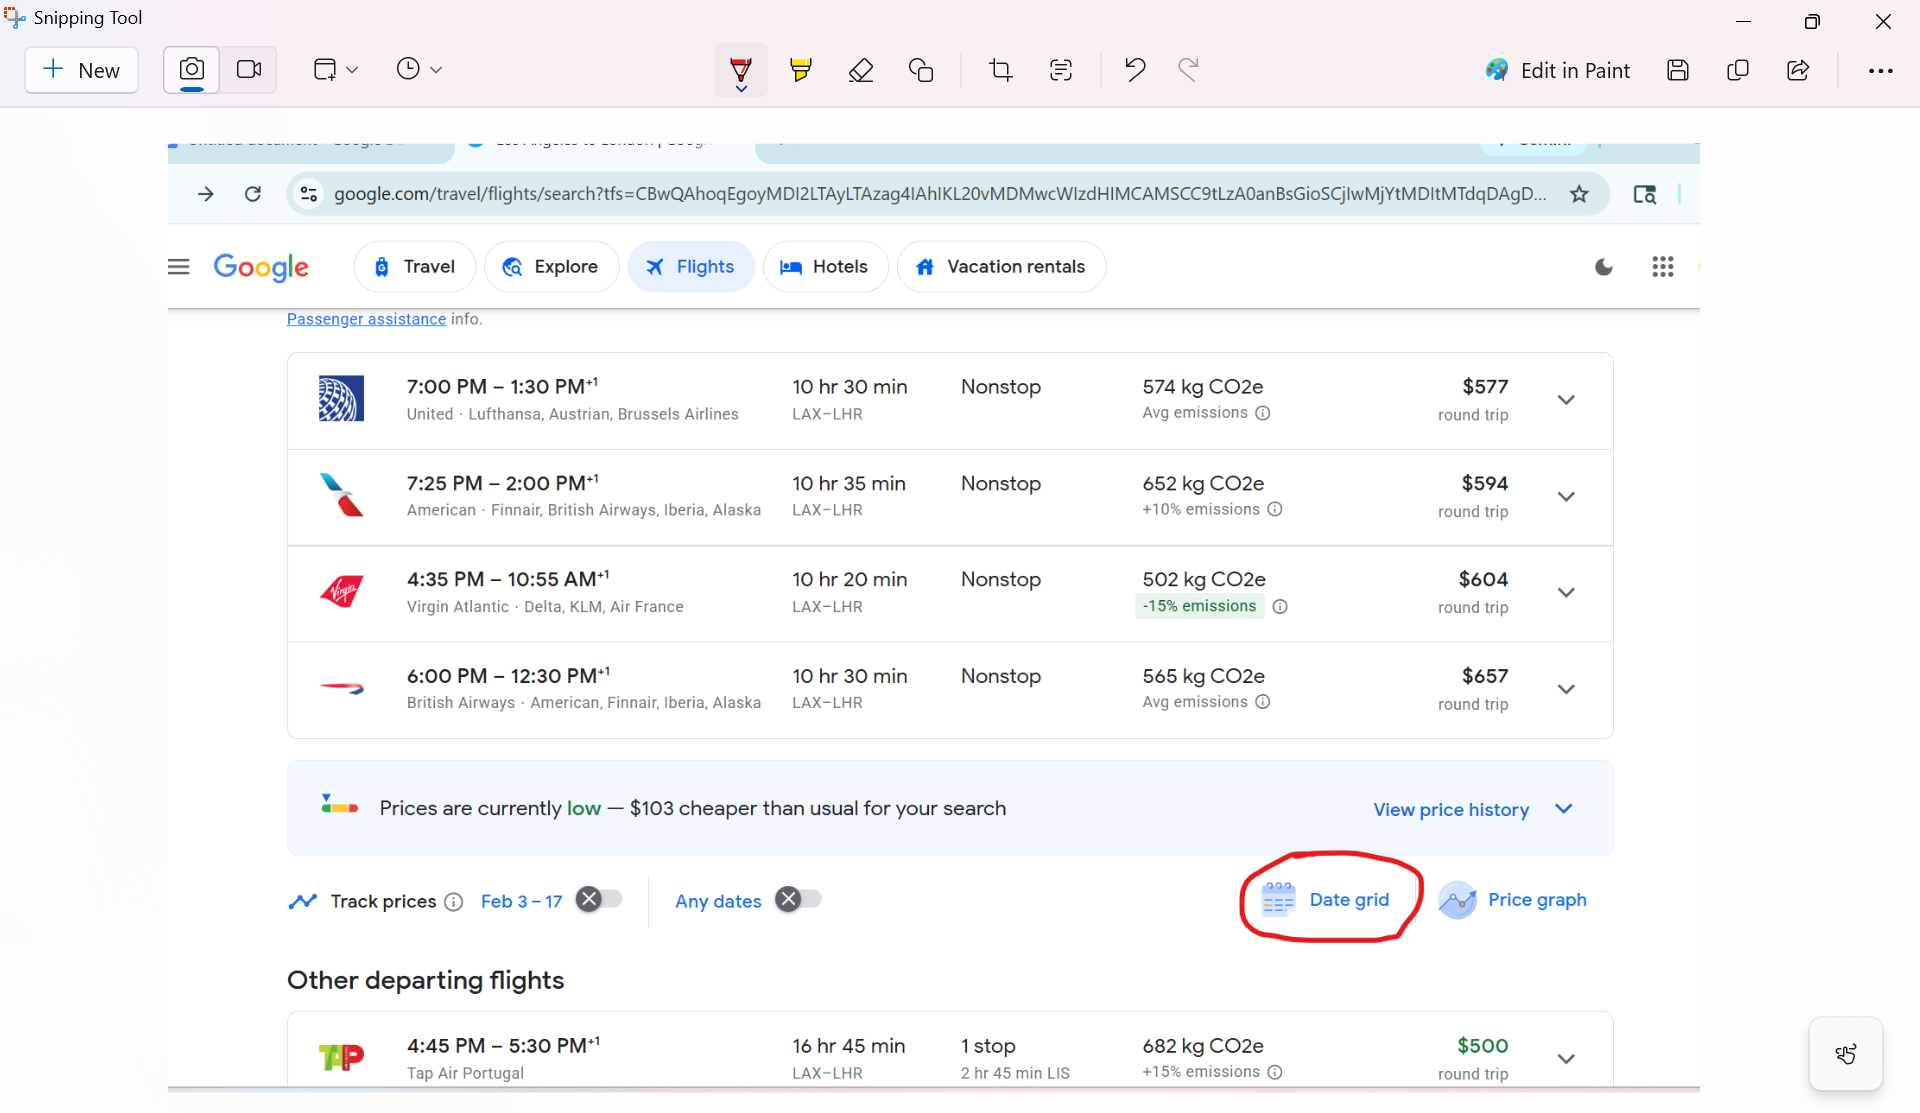Copy the snip to clipboard

point(1738,70)
